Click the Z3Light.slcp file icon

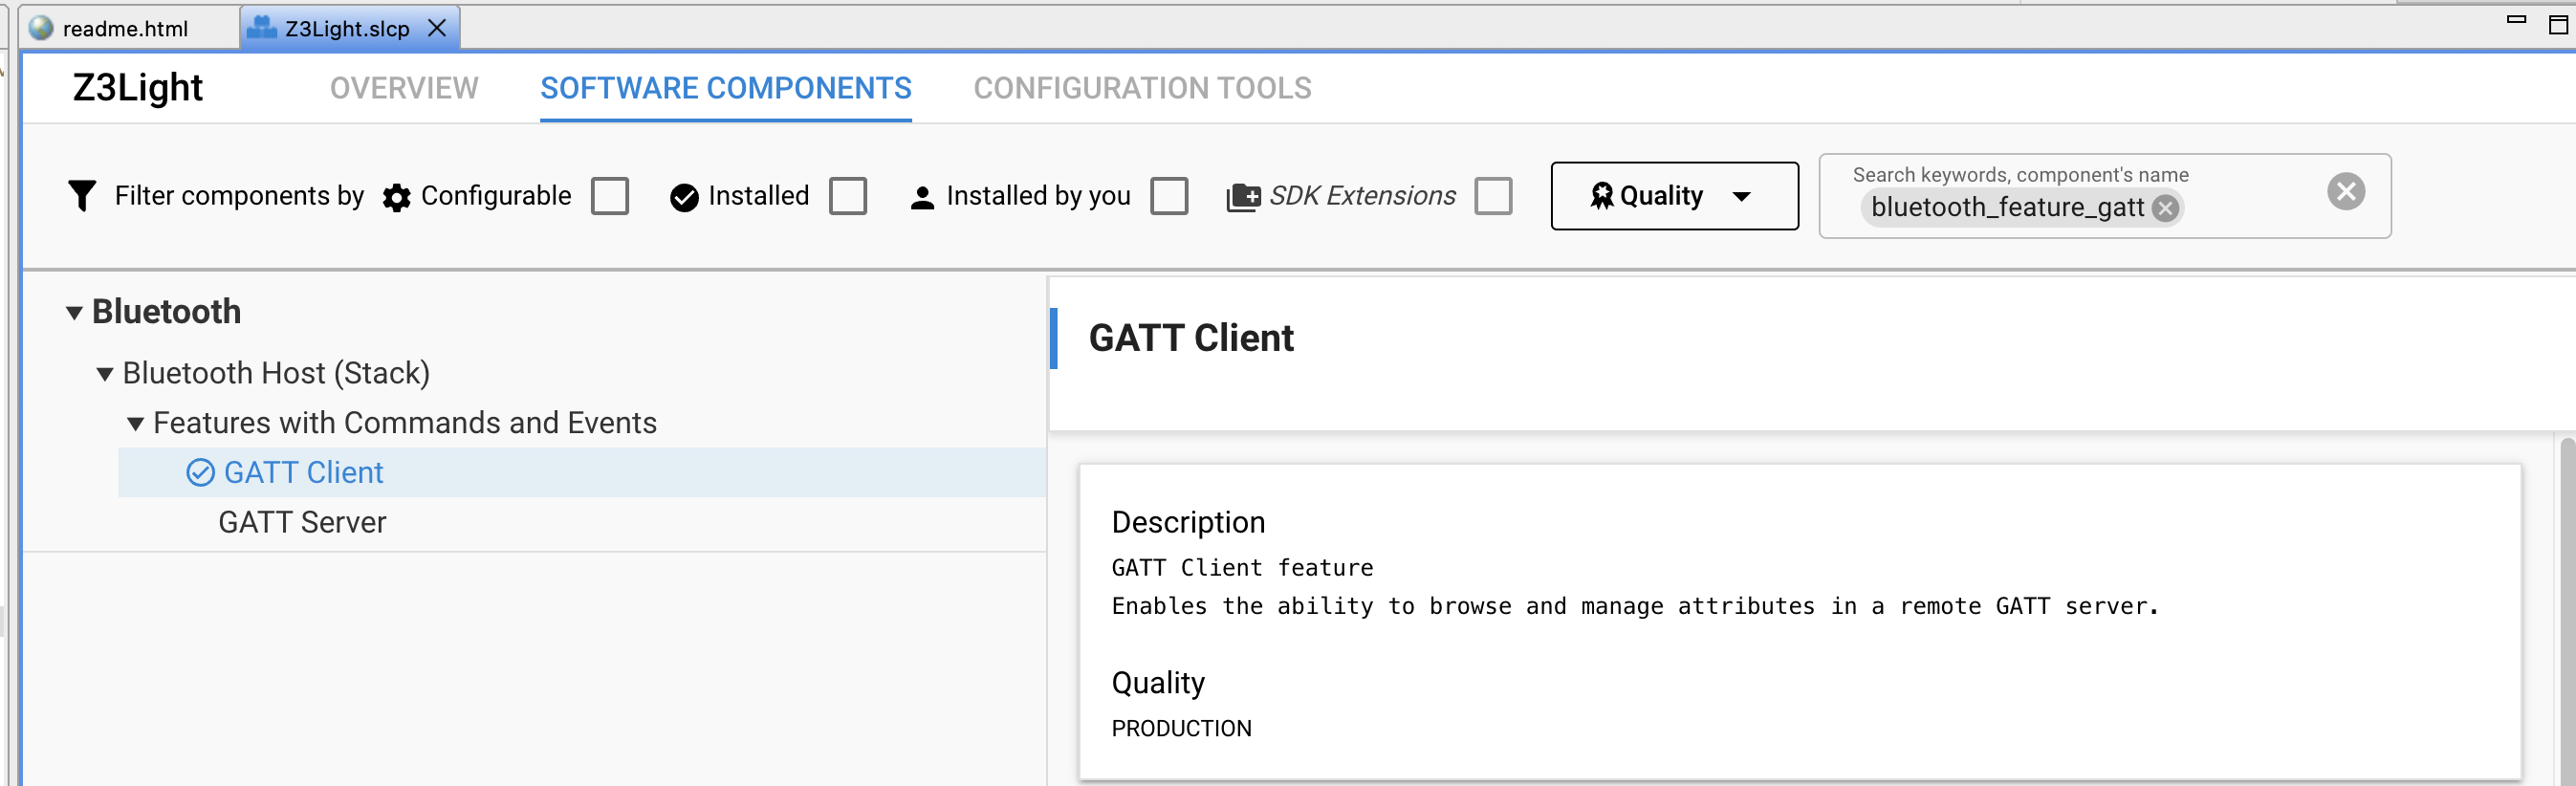(262, 27)
